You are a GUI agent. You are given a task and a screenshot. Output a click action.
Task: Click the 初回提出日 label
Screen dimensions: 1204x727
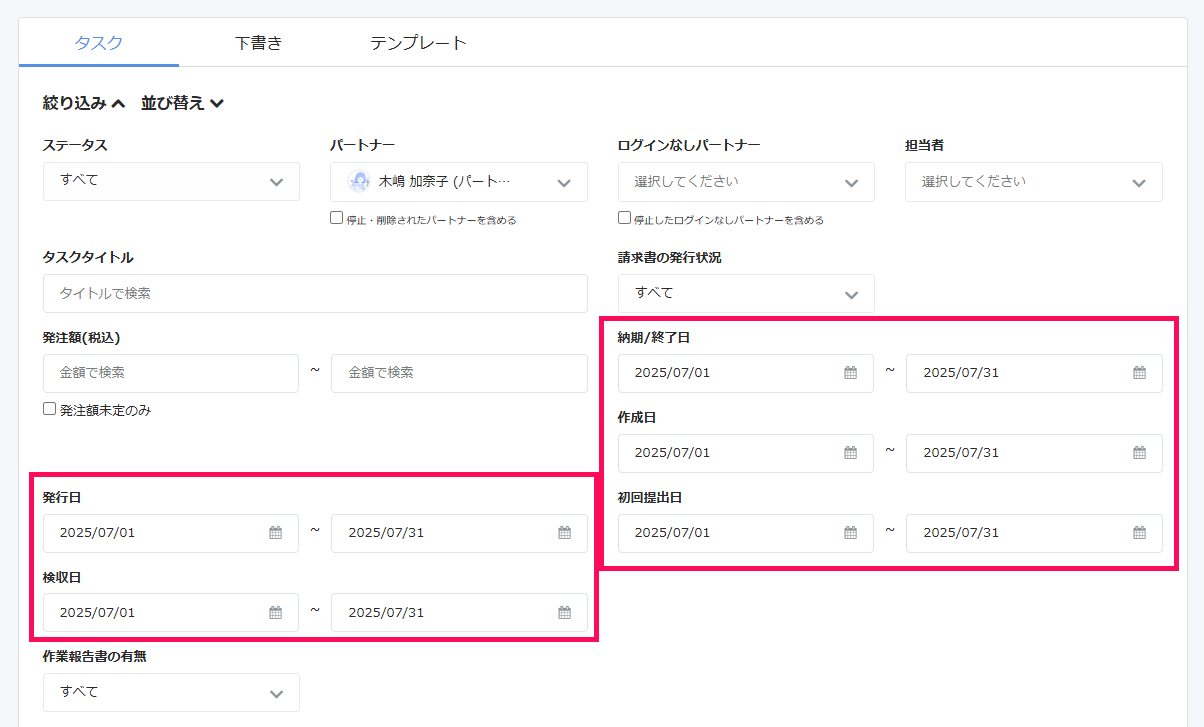[x=650, y=497]
